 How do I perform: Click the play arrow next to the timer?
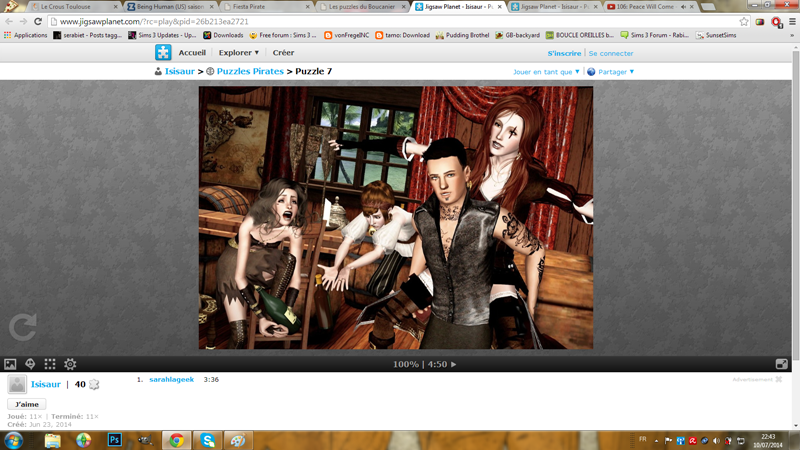(454, 364)
